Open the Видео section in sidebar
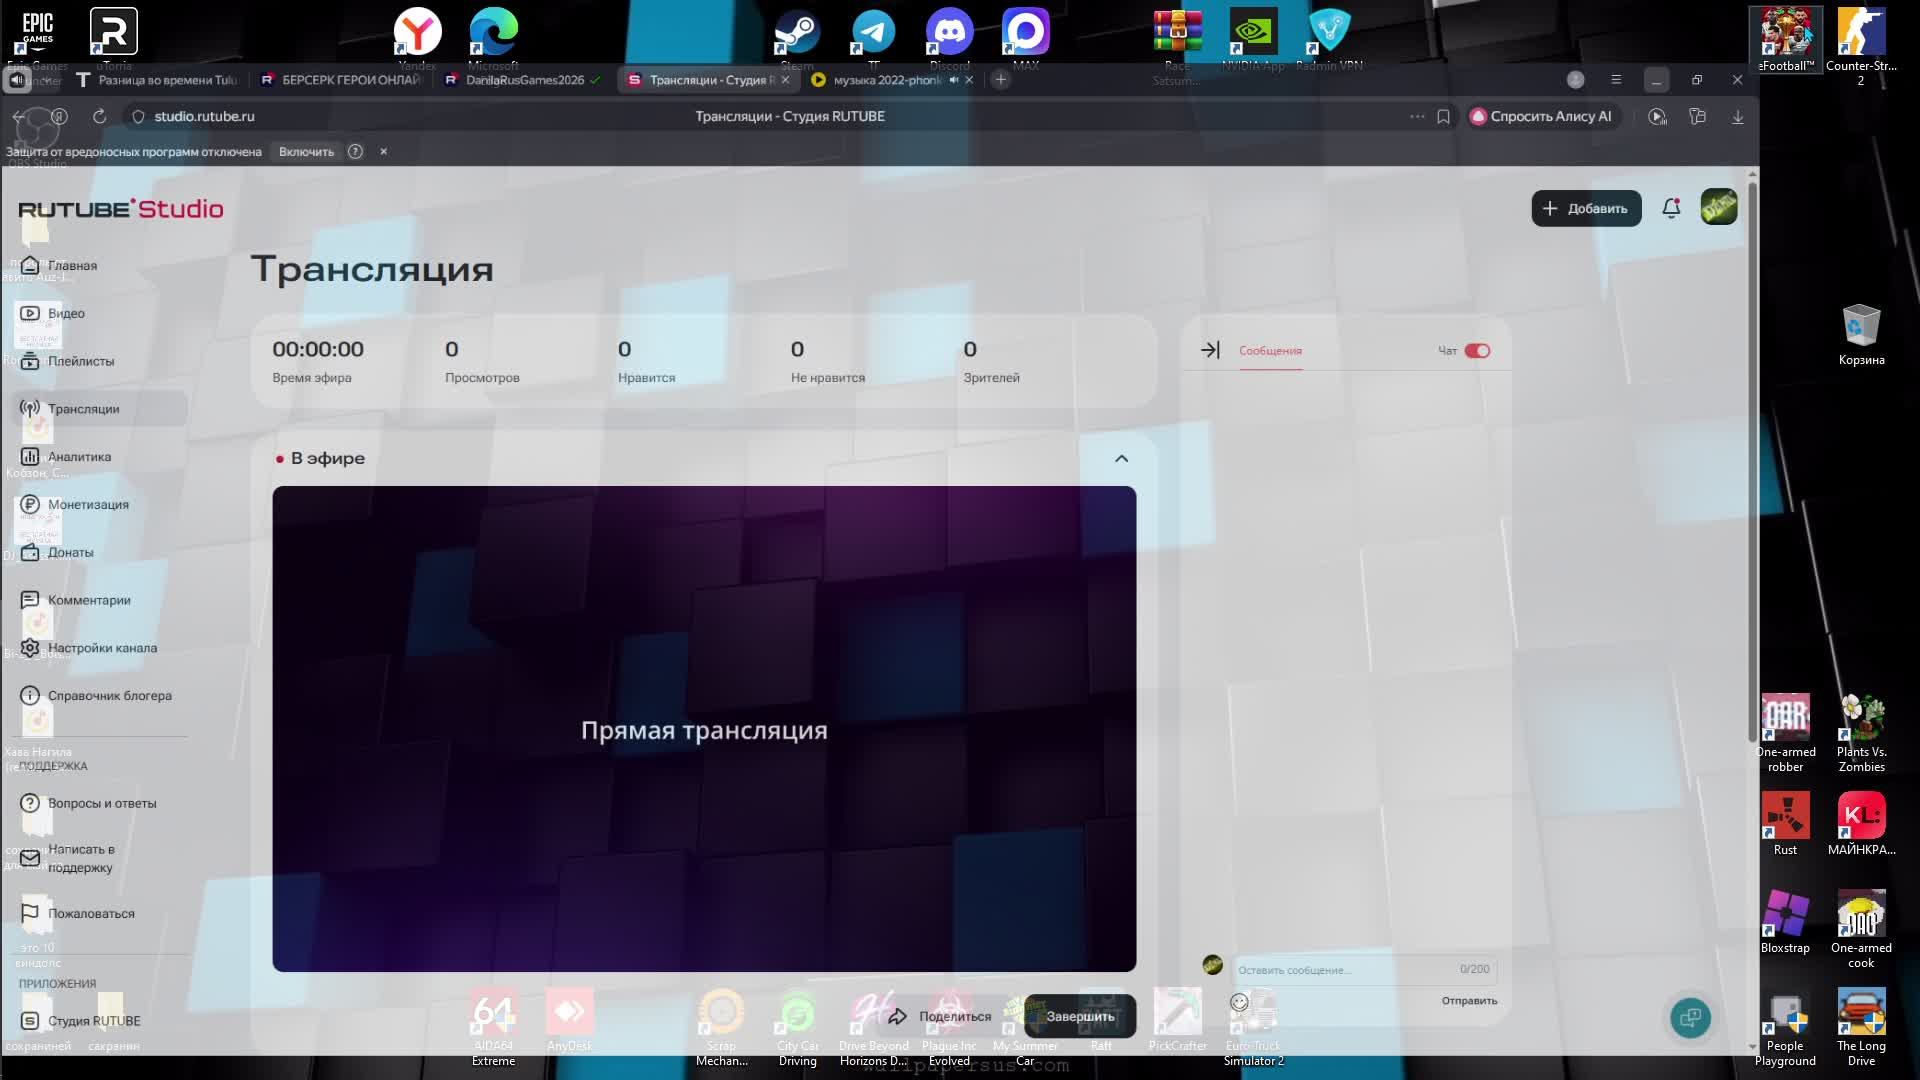1920x1080 pixels. tap(53, 313)
